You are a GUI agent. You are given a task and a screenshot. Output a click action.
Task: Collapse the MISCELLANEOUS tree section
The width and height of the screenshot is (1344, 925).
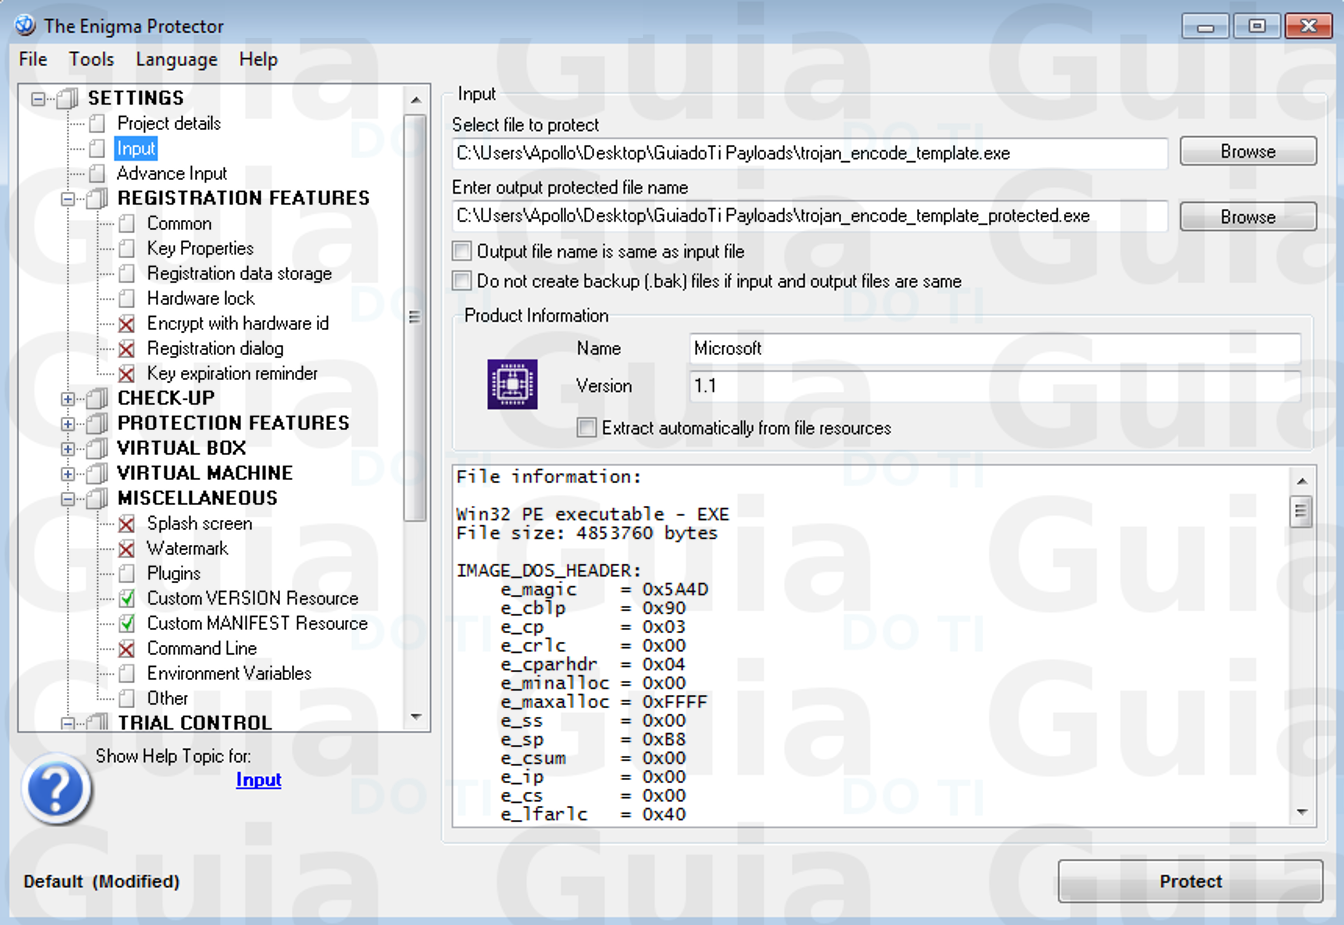click(68, 499)
